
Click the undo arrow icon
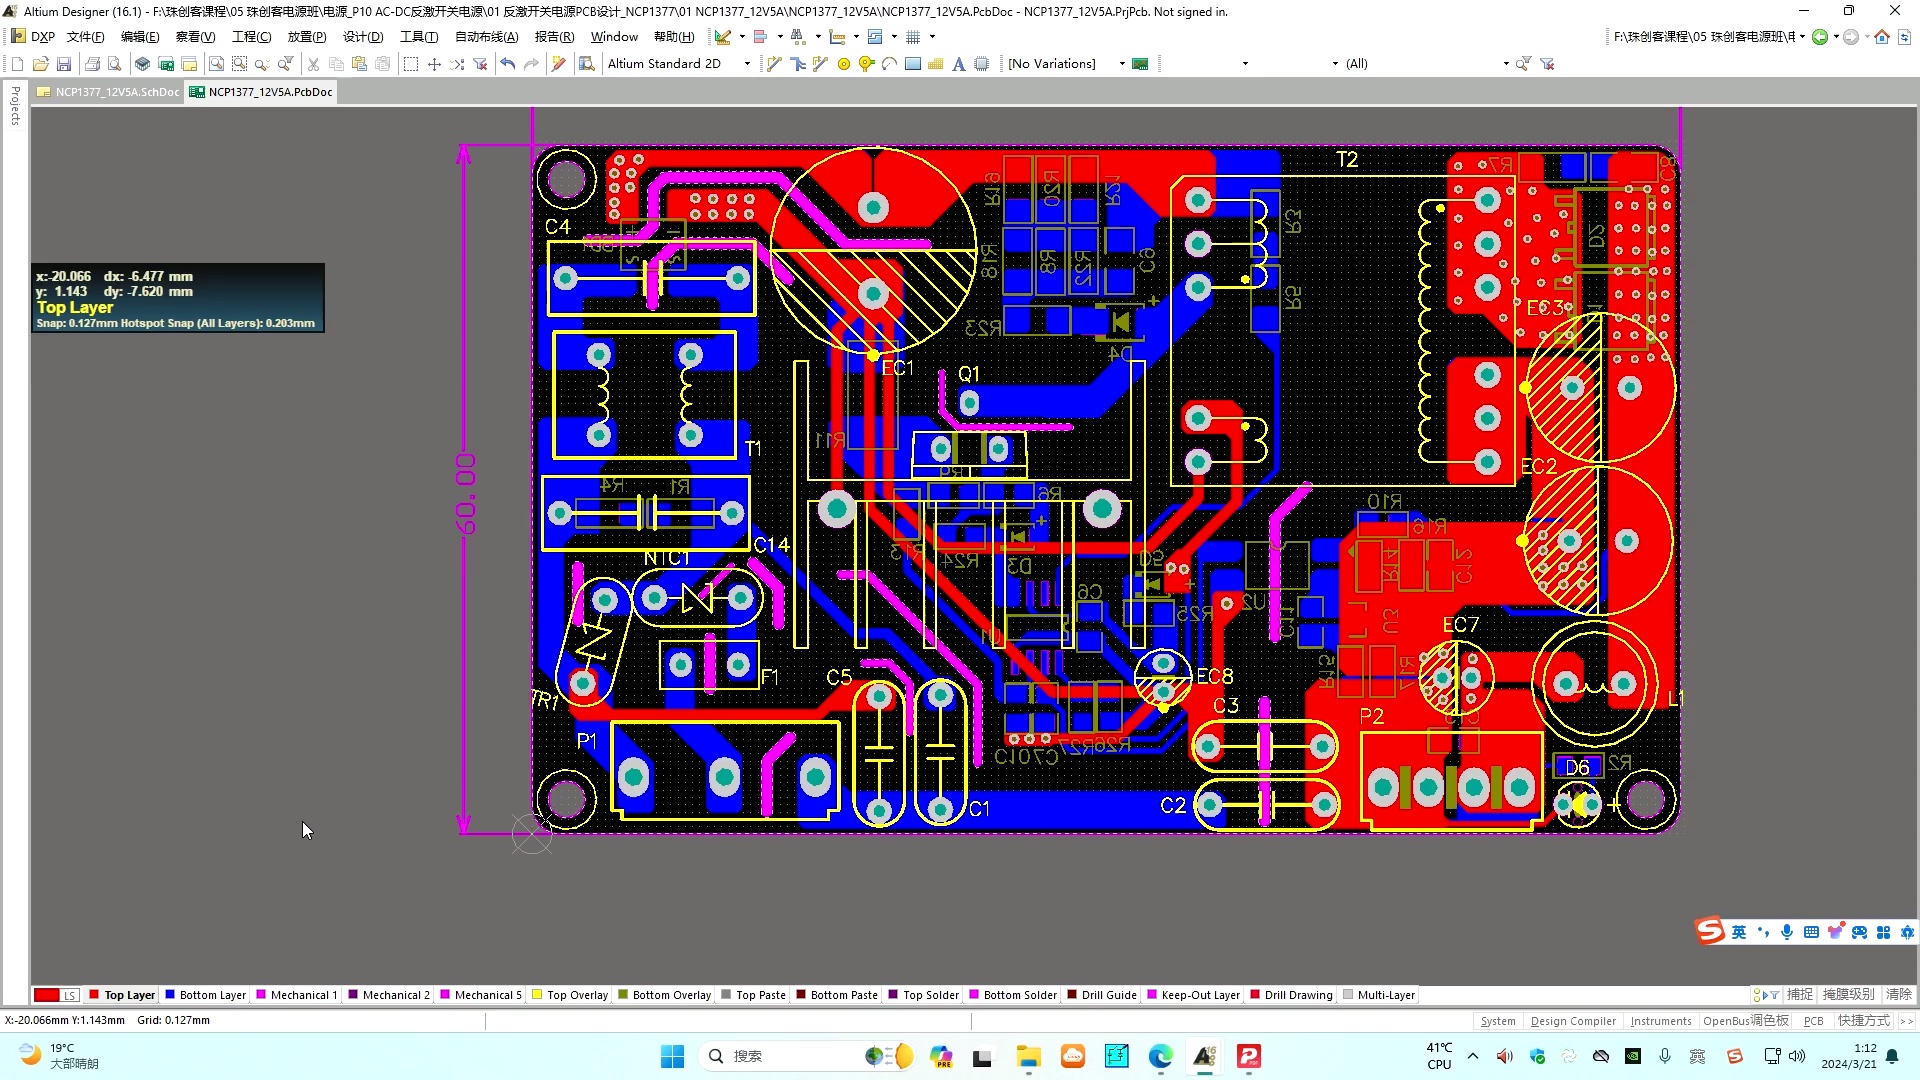point(508,64)
